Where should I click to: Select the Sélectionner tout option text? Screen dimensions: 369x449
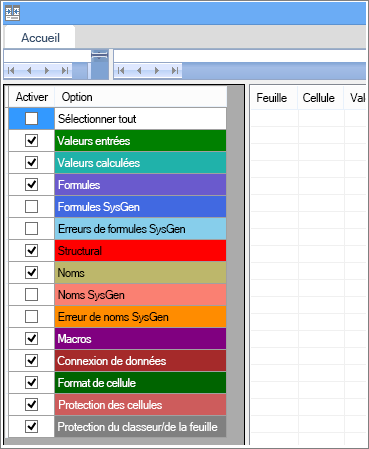pyautogui.click(x=97, y=119)
